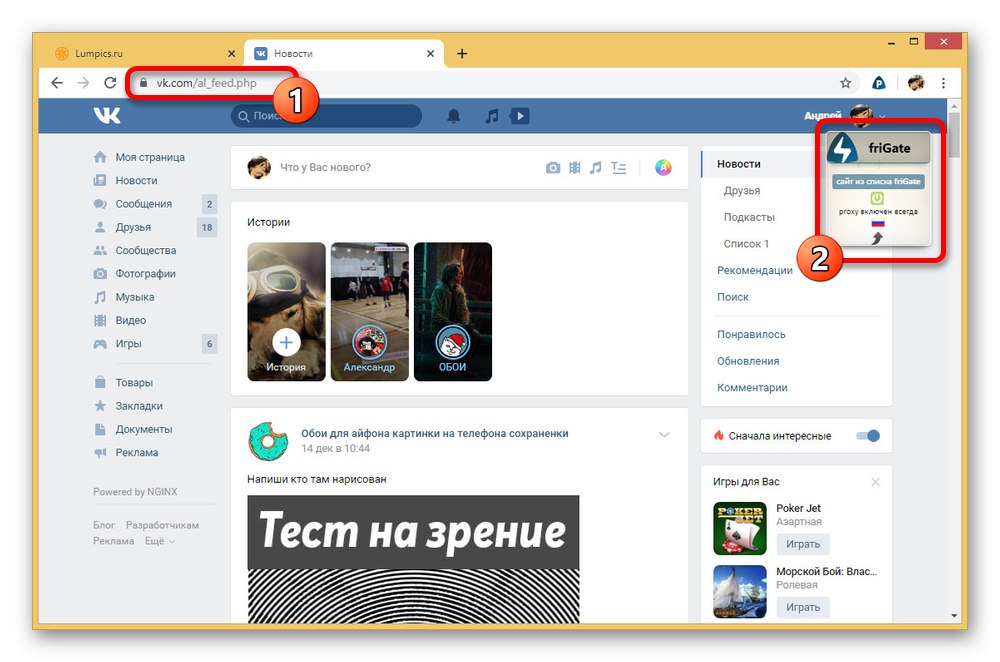
Task: Open the Разработчикам footer link
Action: click(x=162, y=526)
